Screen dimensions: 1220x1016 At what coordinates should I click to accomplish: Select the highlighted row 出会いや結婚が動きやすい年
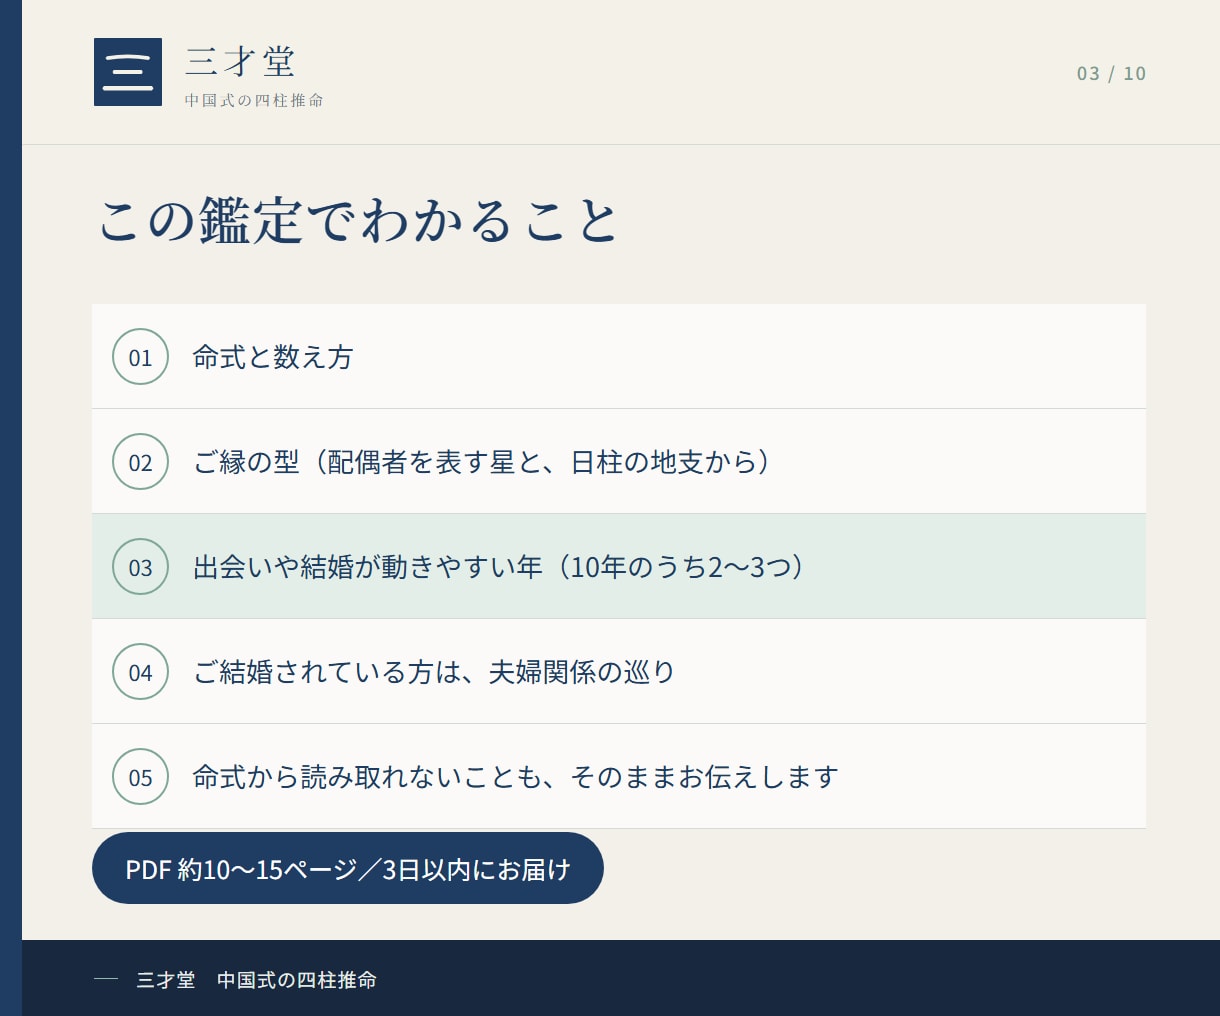619,566
